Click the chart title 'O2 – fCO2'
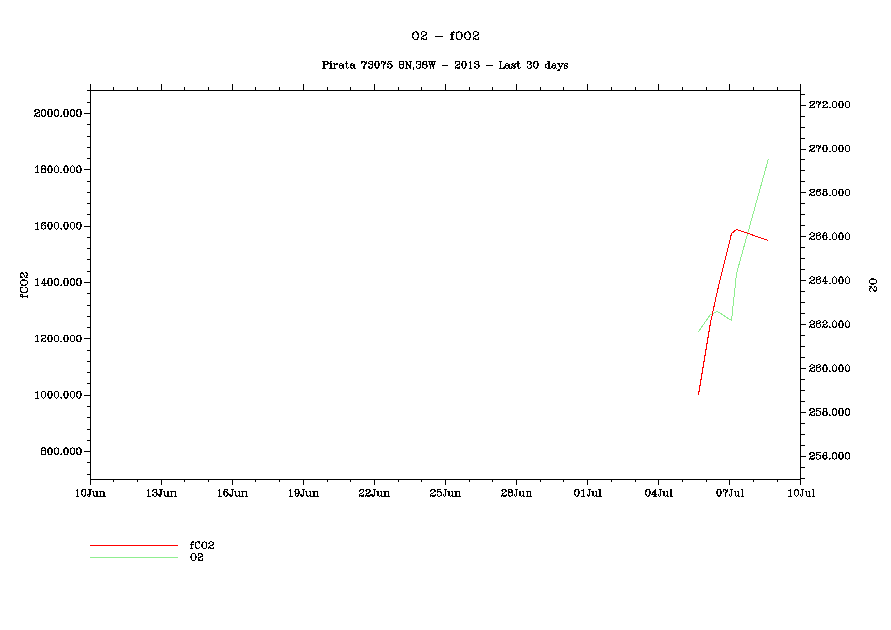 pos(445,35)
